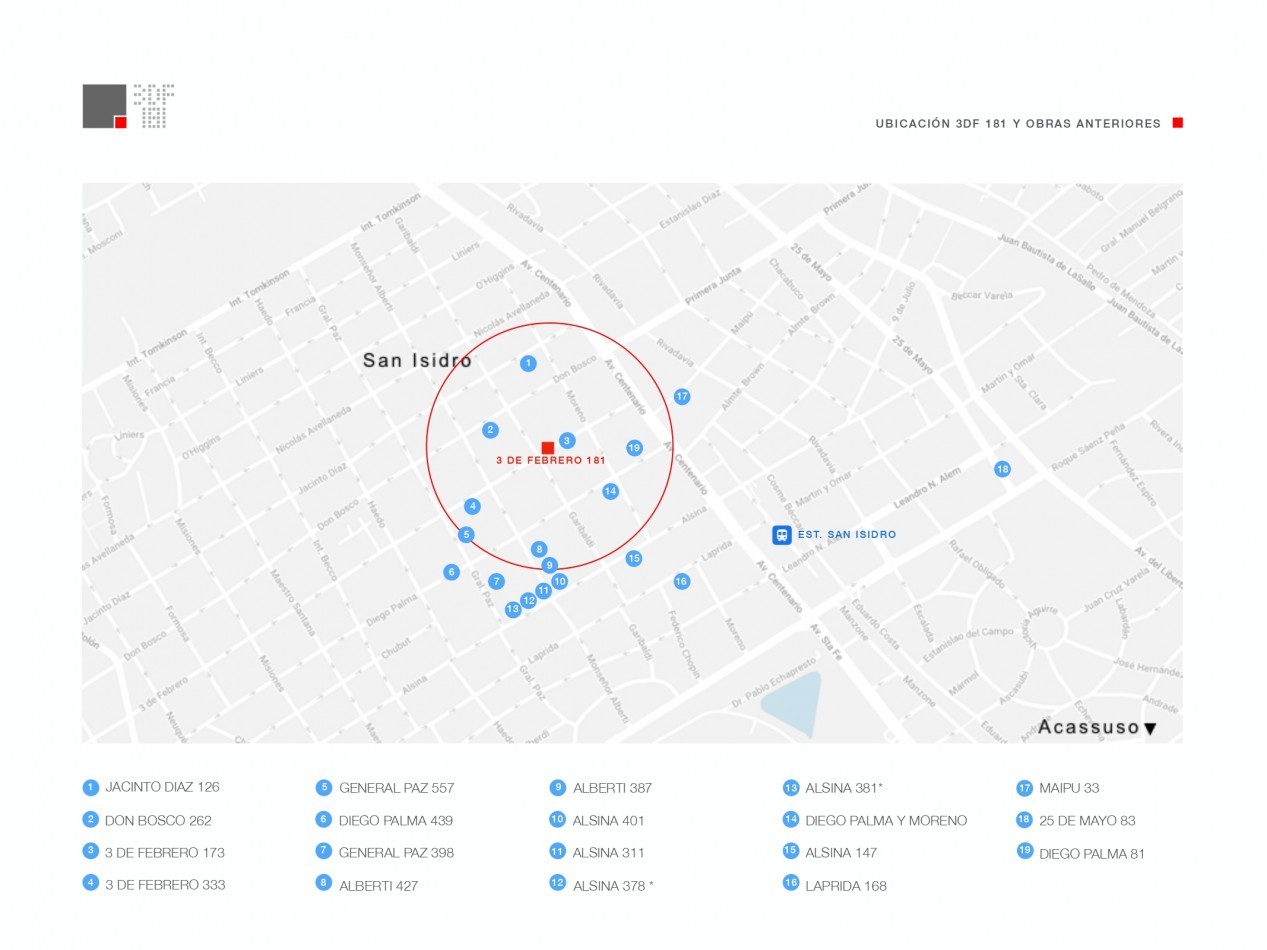The image size is (1267, 950).
Task: Click map marker number 18
Action: point(1002,469)
